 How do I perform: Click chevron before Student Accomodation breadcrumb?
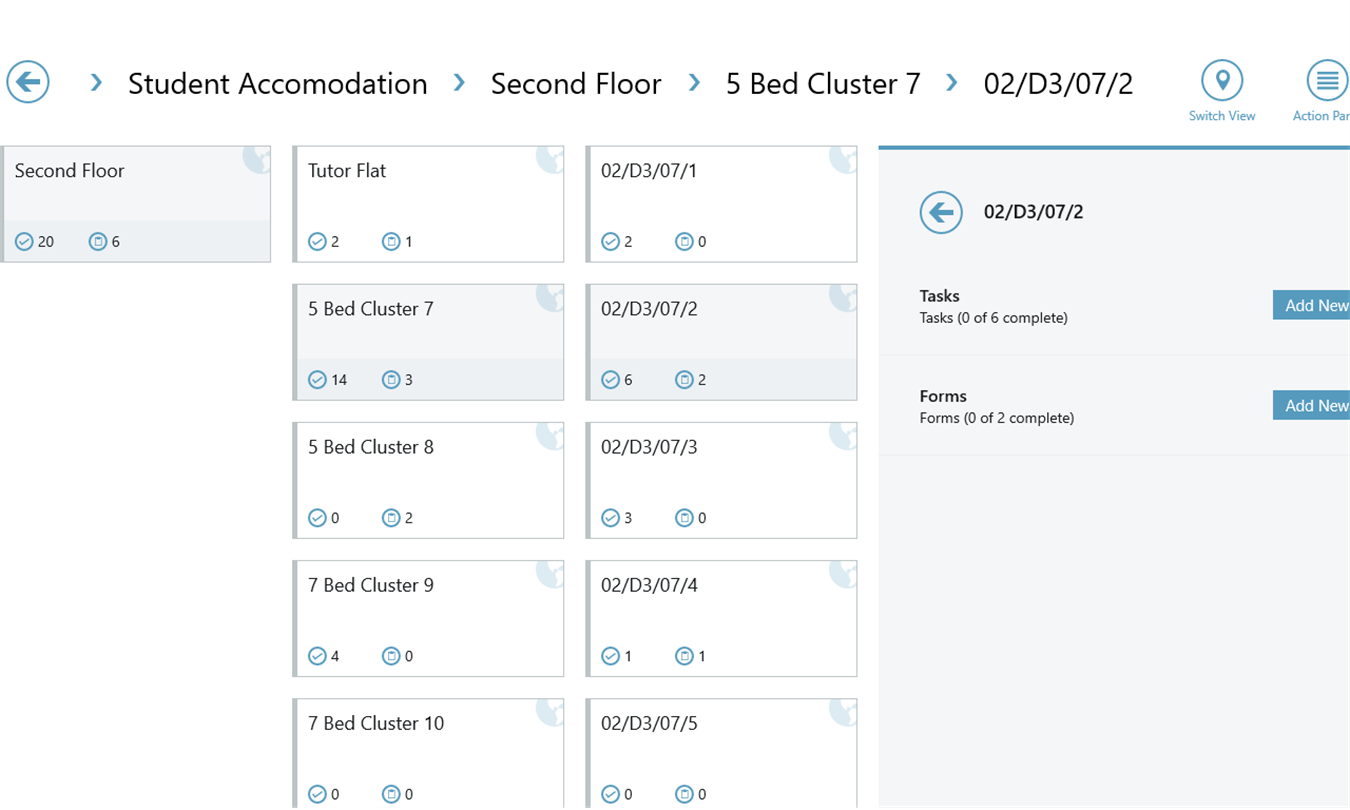96,83
